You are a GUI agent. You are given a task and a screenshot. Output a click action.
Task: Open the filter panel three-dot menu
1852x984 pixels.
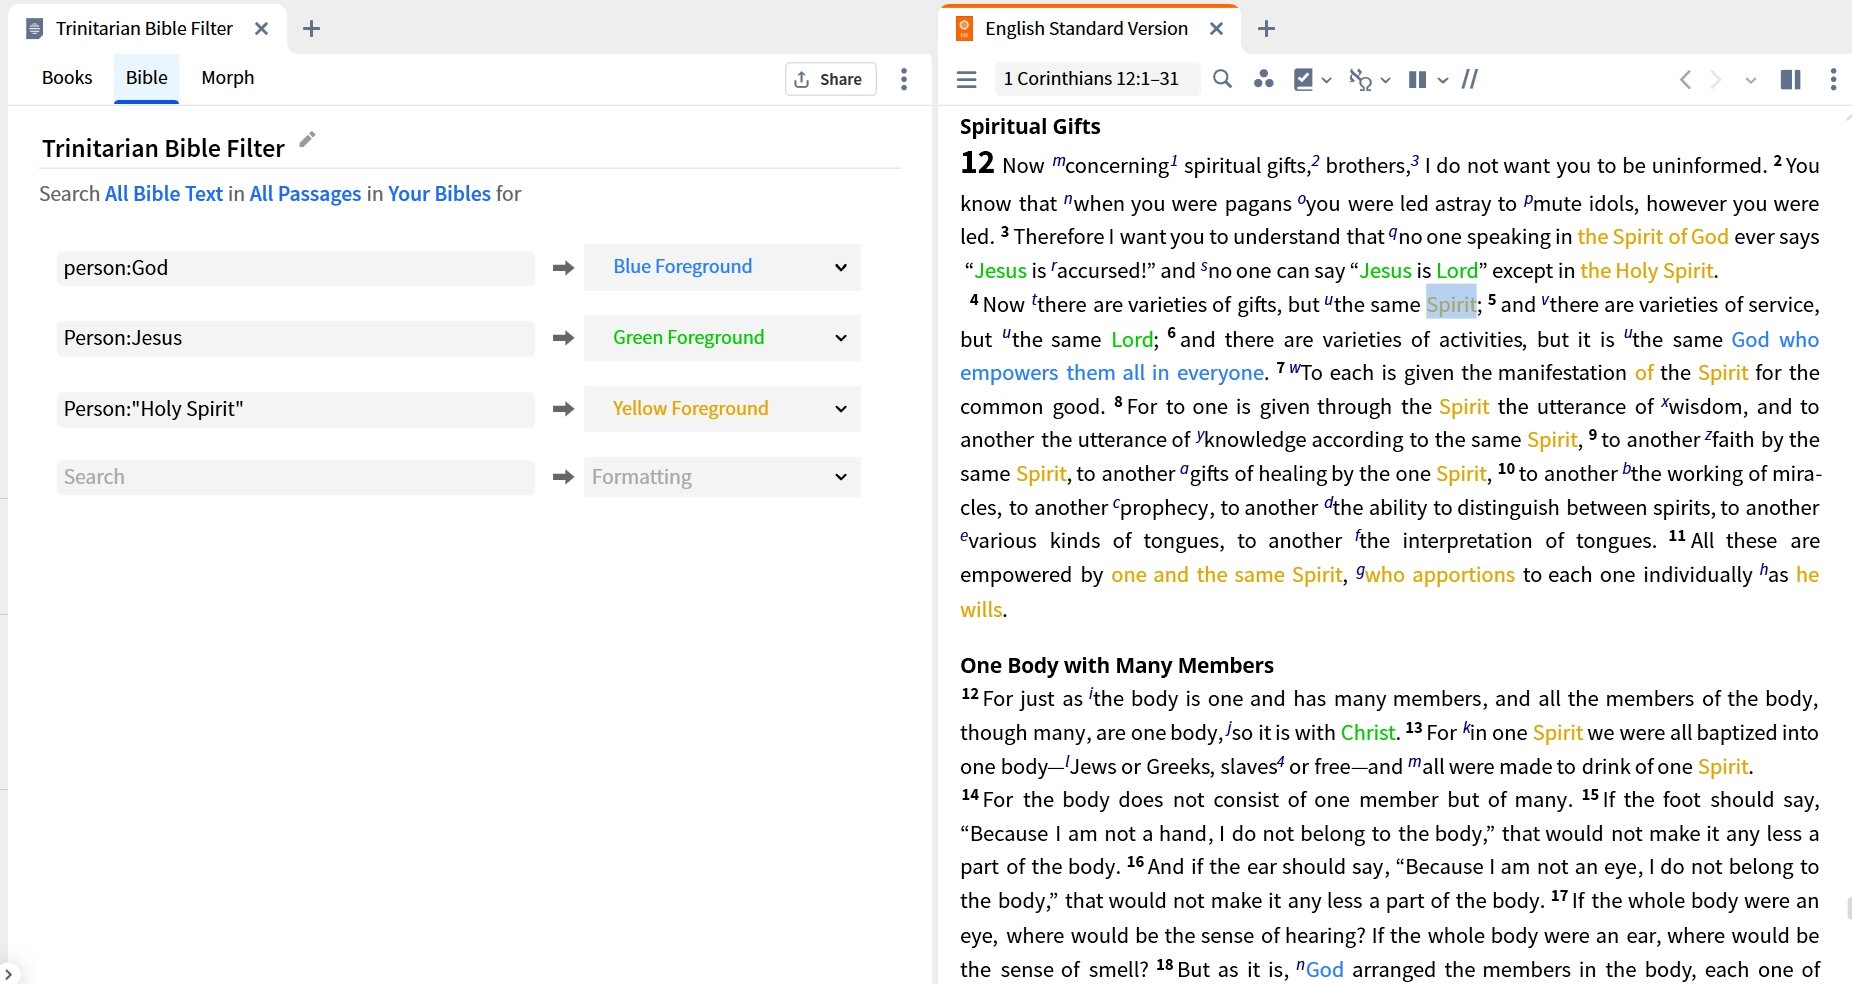coord(903,78)
